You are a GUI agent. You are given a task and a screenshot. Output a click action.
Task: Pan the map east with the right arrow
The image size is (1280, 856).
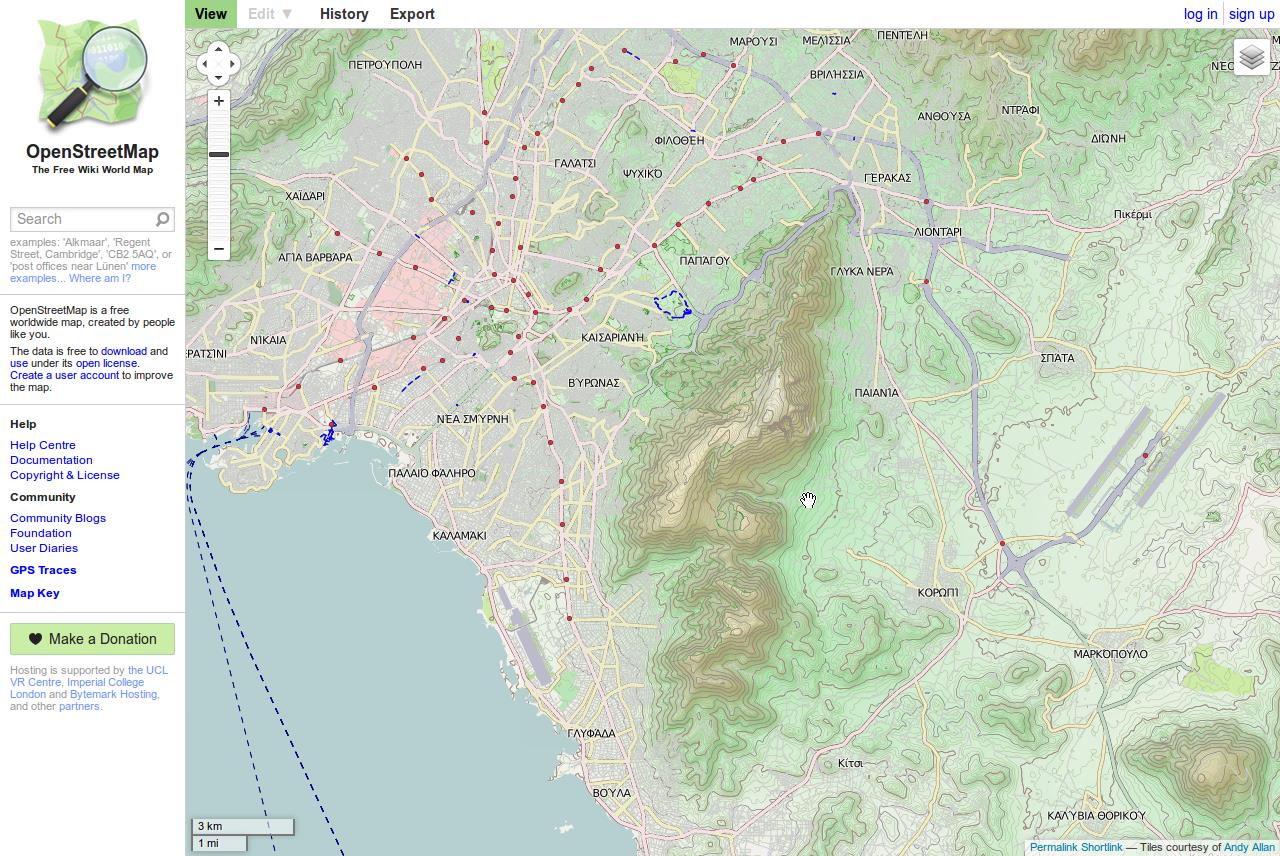232,64
